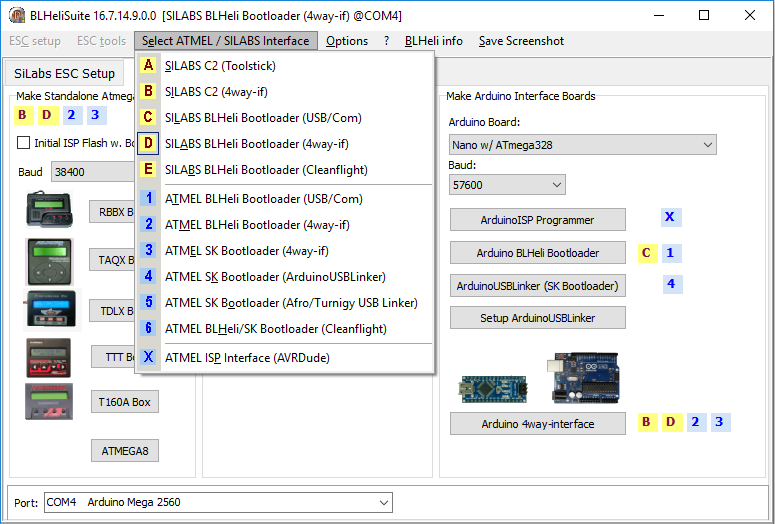Click the Setup ArduinoUSBLinker button
775x524 pixels.
(537, 318)
